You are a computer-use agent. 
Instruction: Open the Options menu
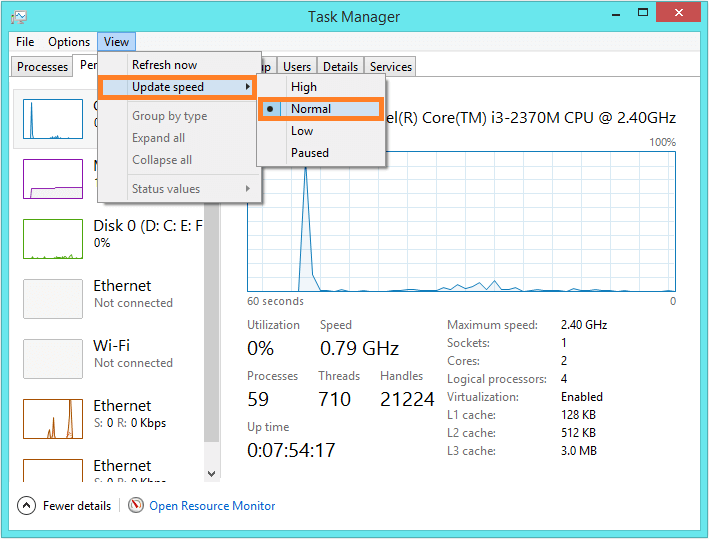[69, 42]
